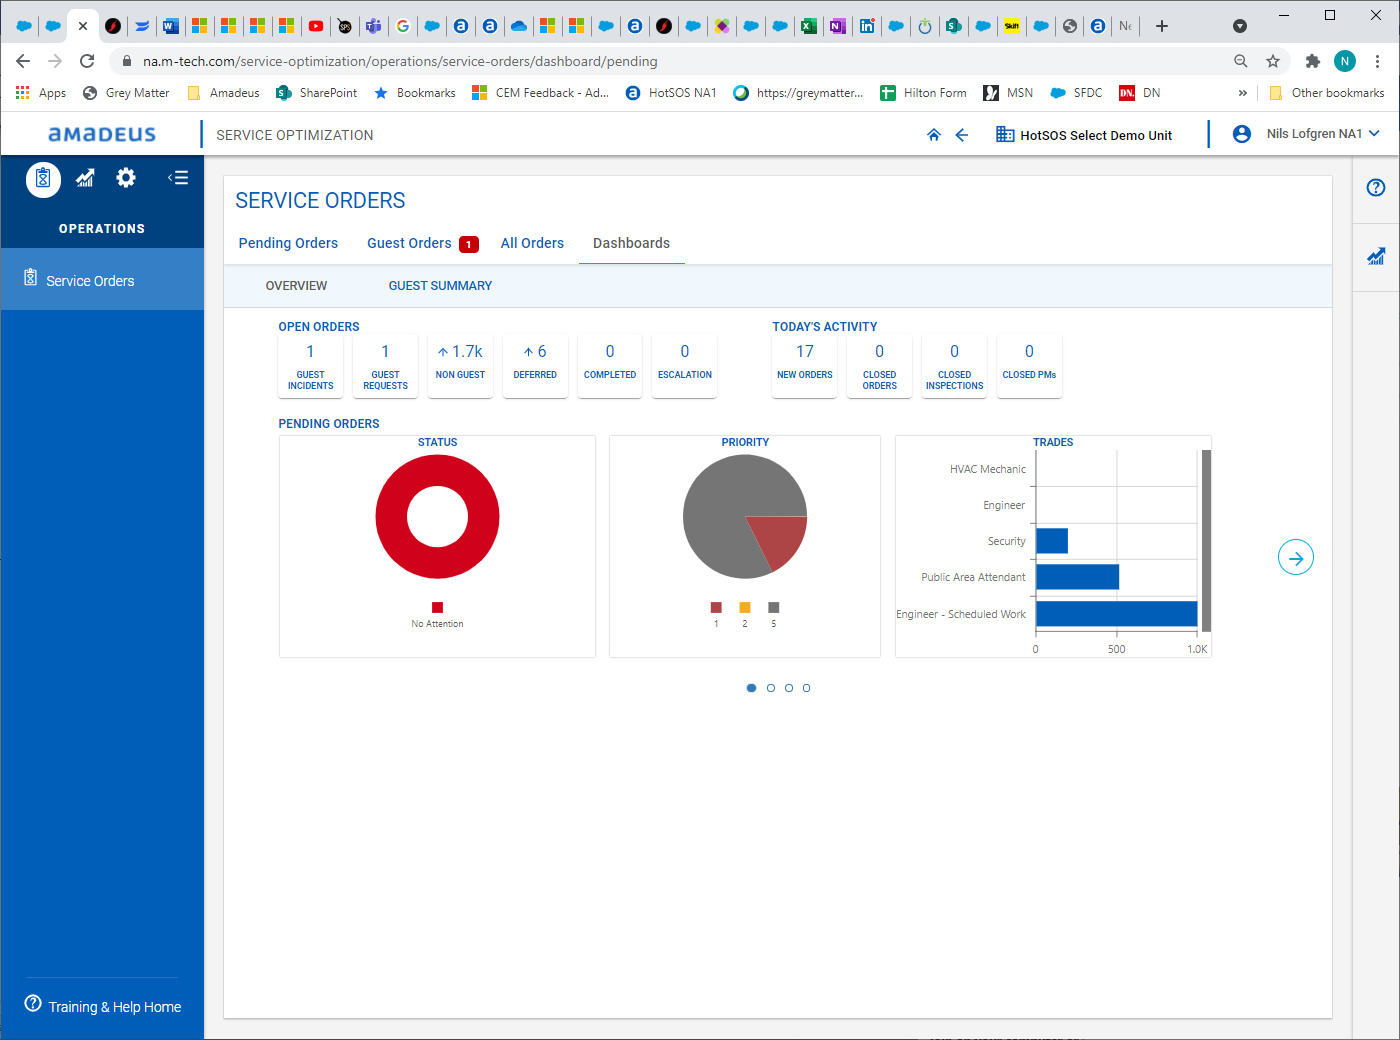This screenshot has height=1040, width=1400.
Task: Open Closed Inspections tile
Action: point(955,366)
